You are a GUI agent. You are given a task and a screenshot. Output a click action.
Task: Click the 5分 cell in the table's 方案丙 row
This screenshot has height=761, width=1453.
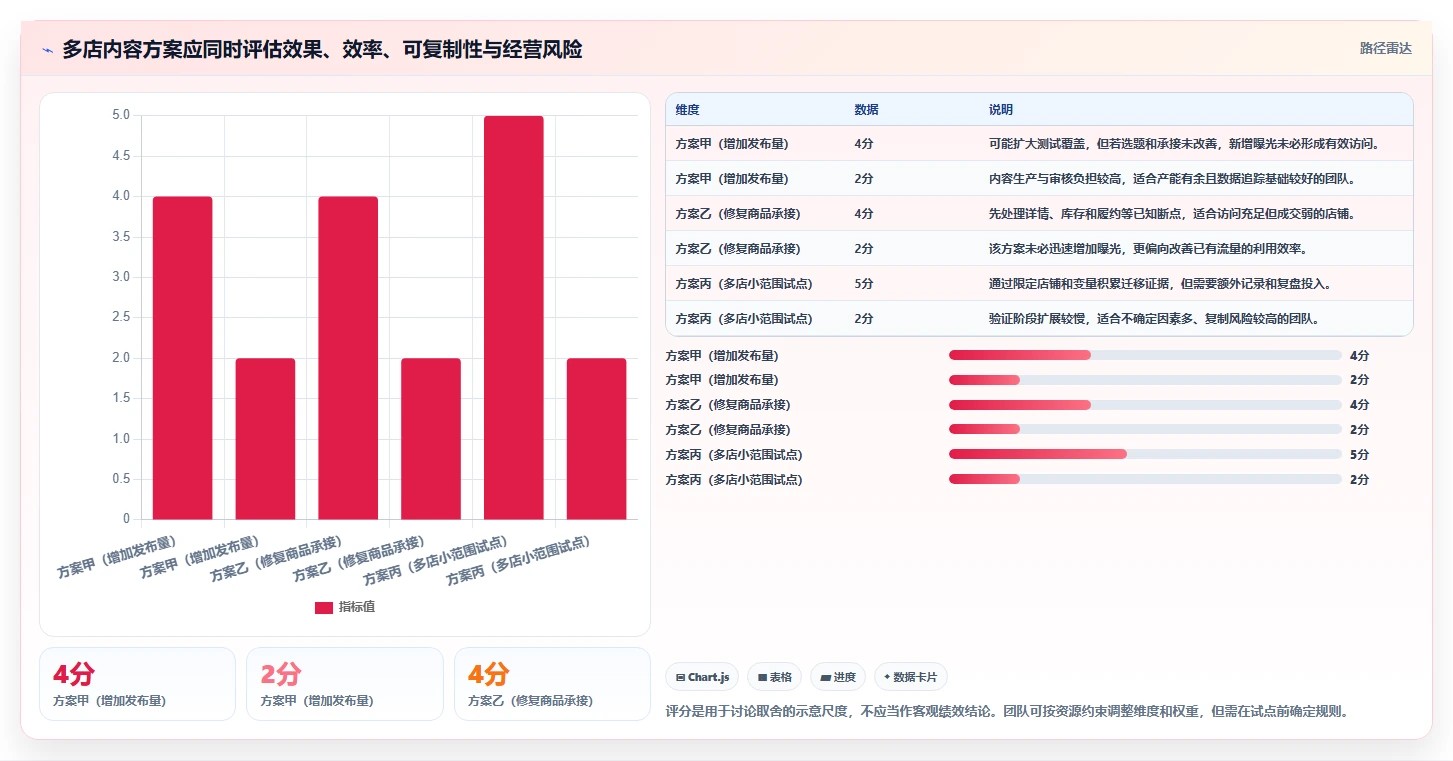[864, 284]
